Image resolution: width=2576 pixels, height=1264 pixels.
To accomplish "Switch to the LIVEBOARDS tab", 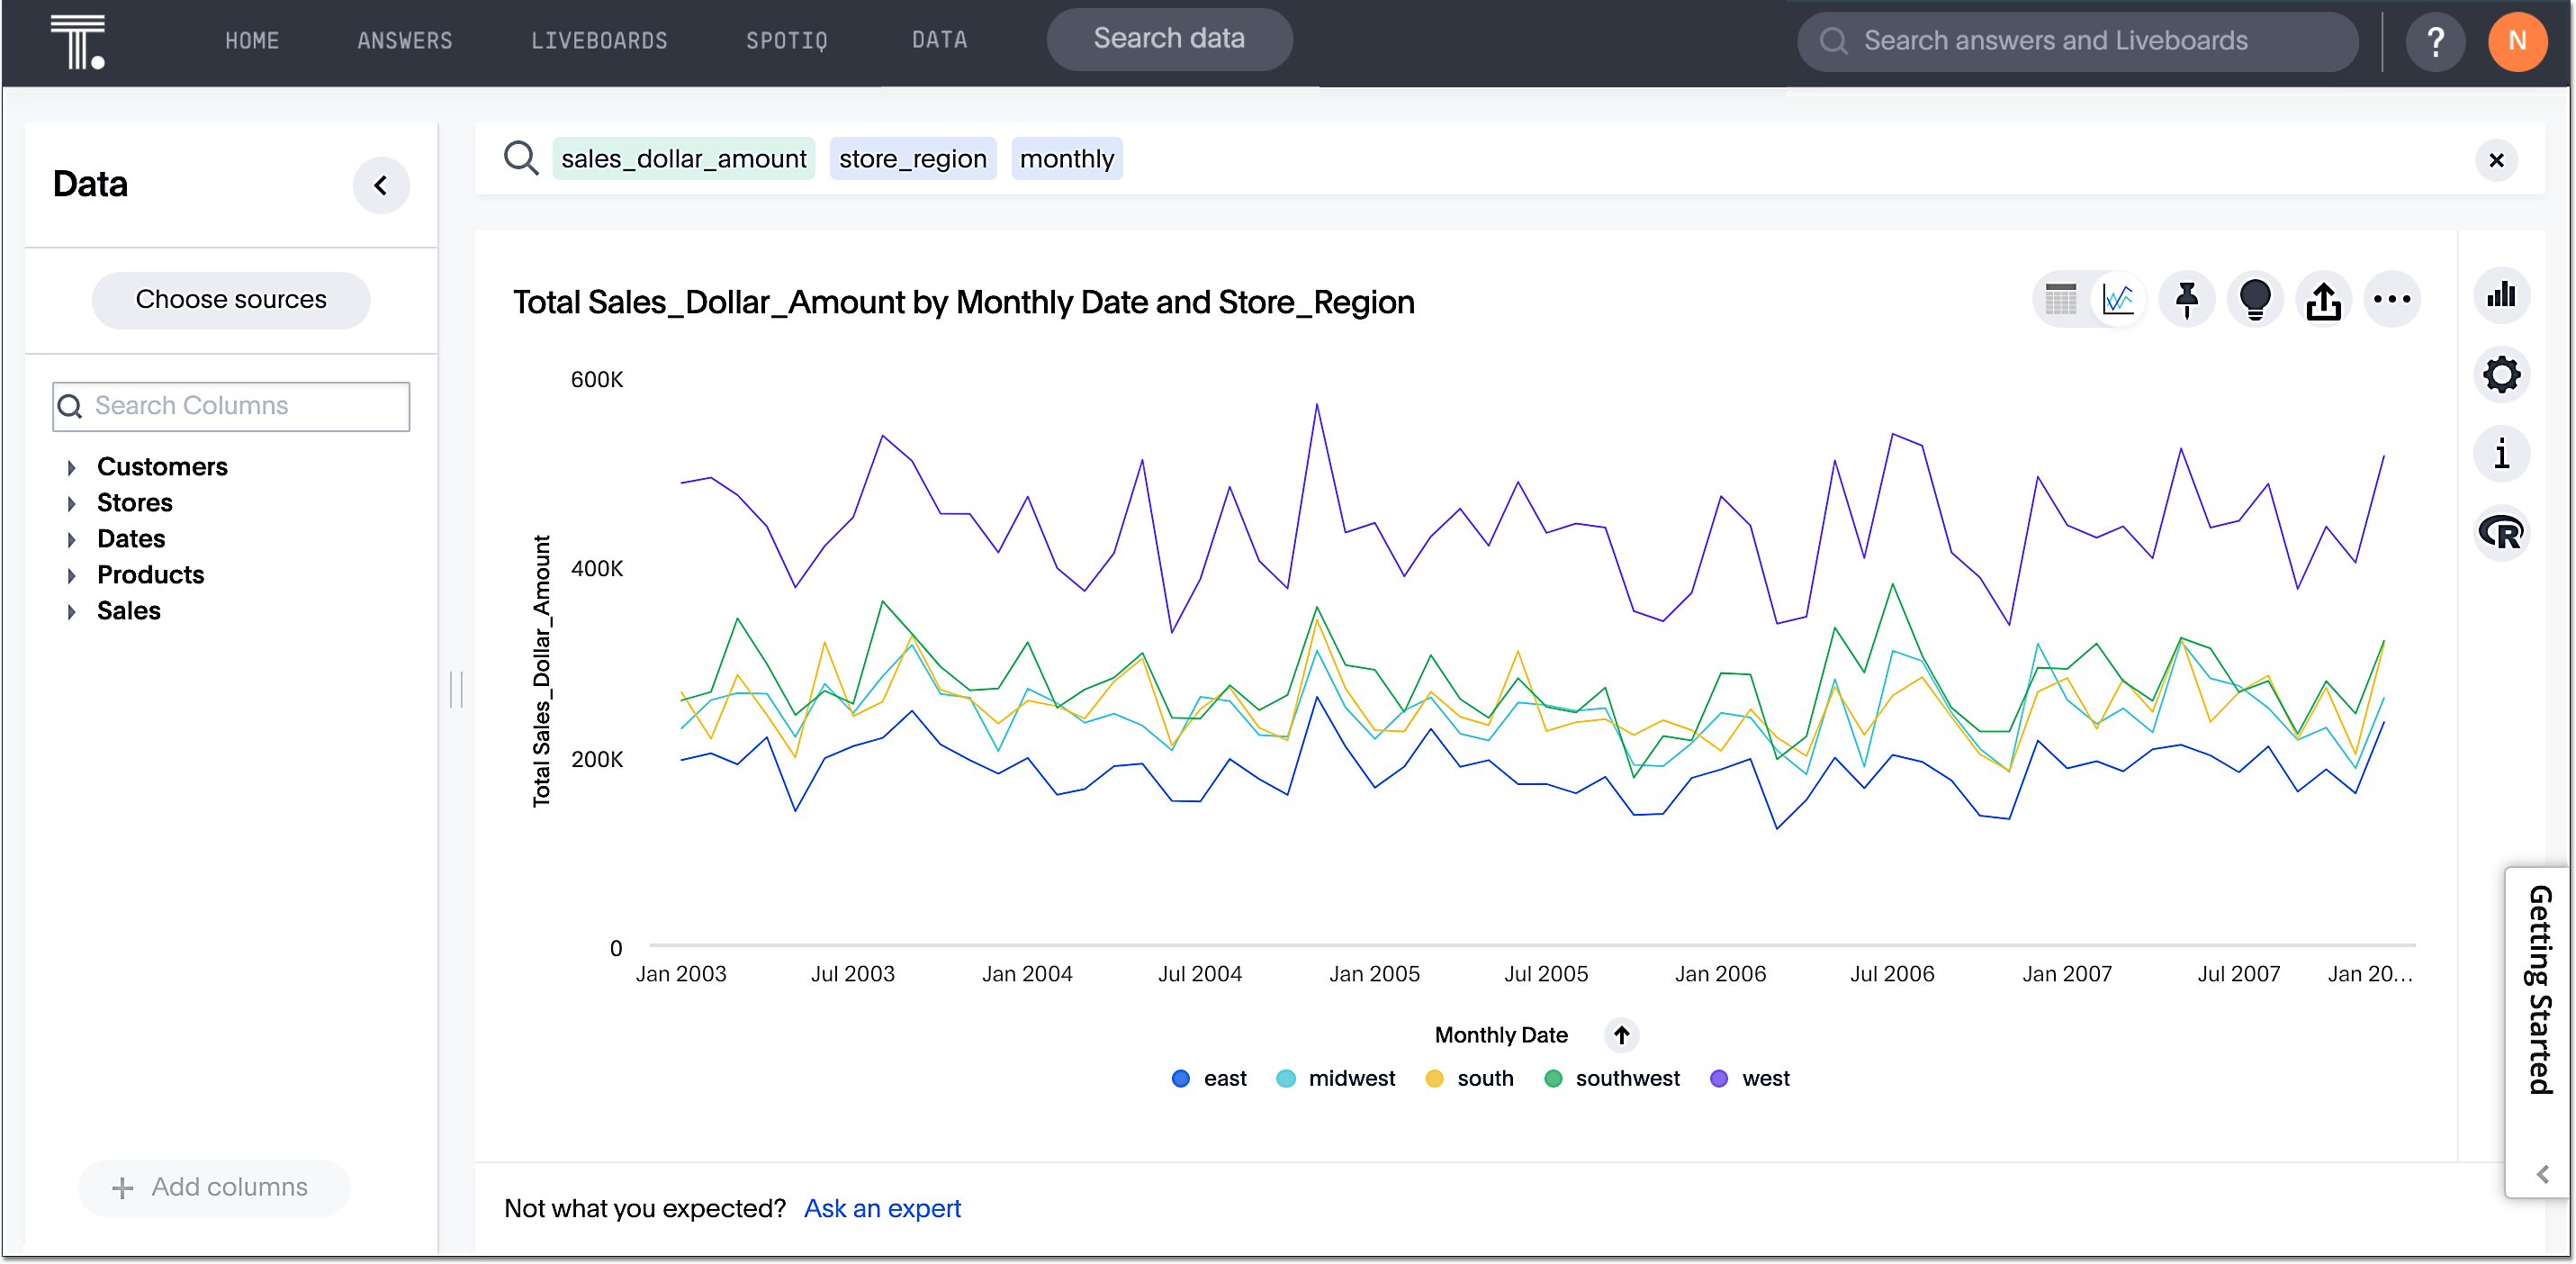I will pyautogui.click(x=600, y=40).
